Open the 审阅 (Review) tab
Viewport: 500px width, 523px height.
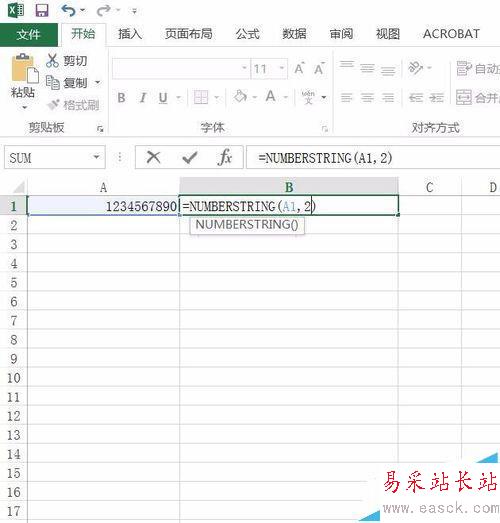tap(341, 34)
